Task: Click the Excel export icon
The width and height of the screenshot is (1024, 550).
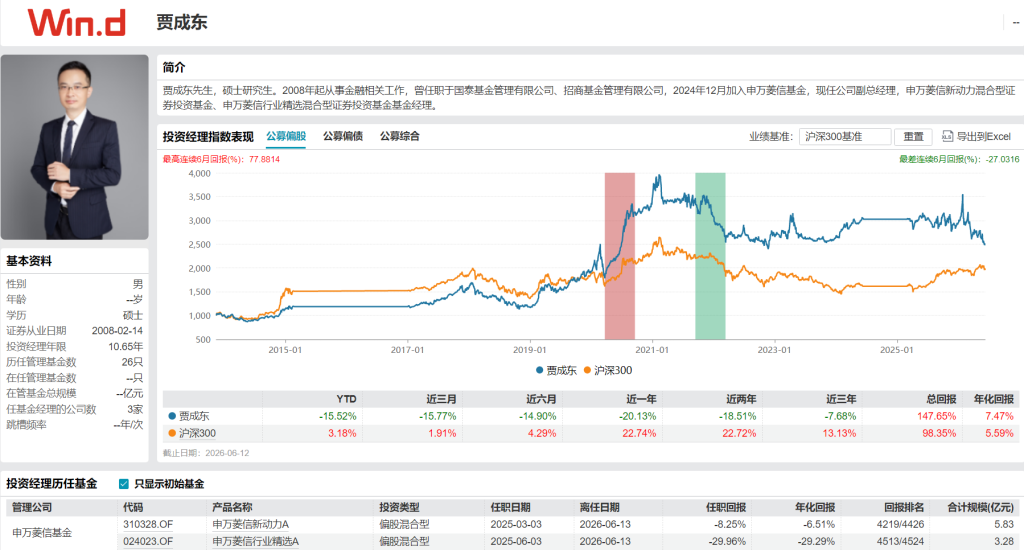Action: tap(947, 136)
